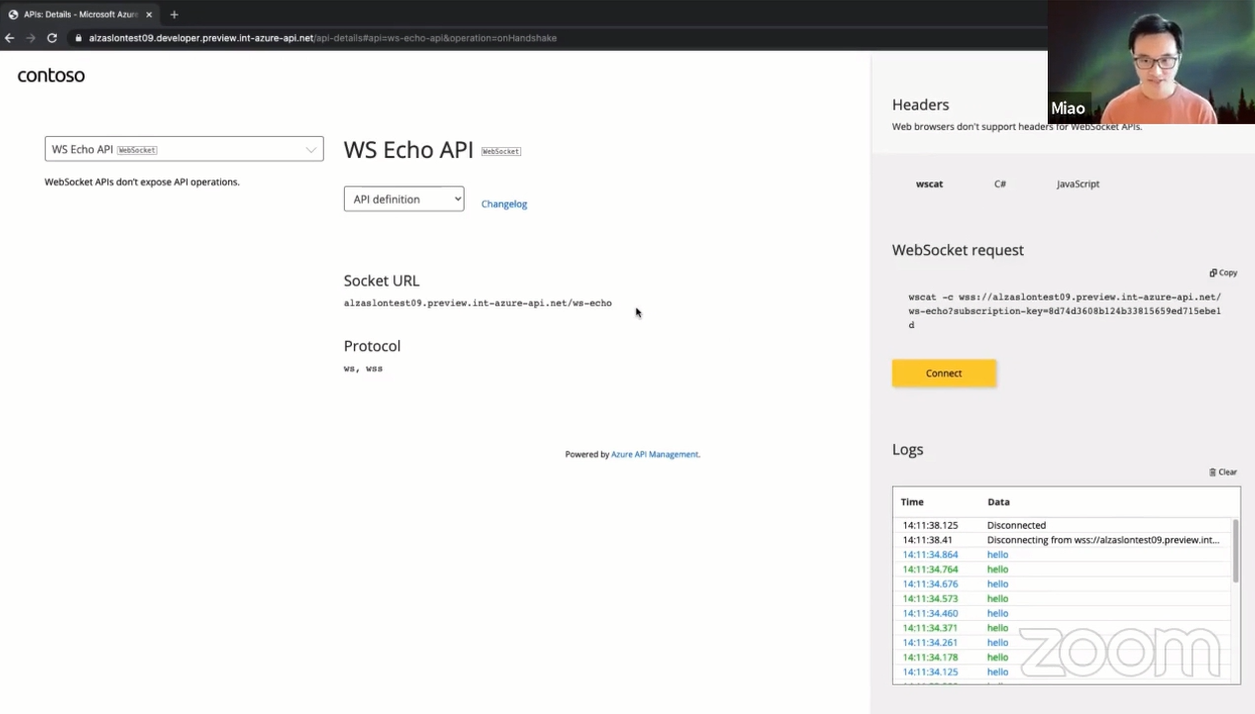Select the 14:11:34.573 log timestamp
Image resolution: width=1255 pixels, height=714 pixels.
(x=930, y=599)
